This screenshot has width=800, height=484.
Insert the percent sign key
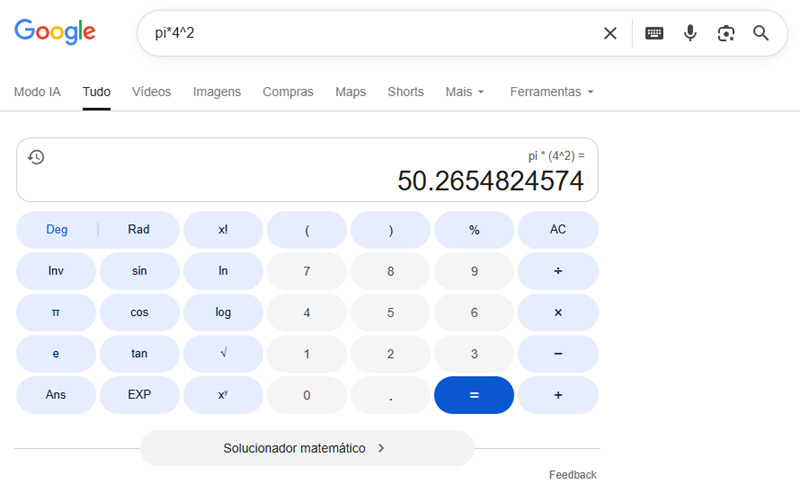click(474, 230)
